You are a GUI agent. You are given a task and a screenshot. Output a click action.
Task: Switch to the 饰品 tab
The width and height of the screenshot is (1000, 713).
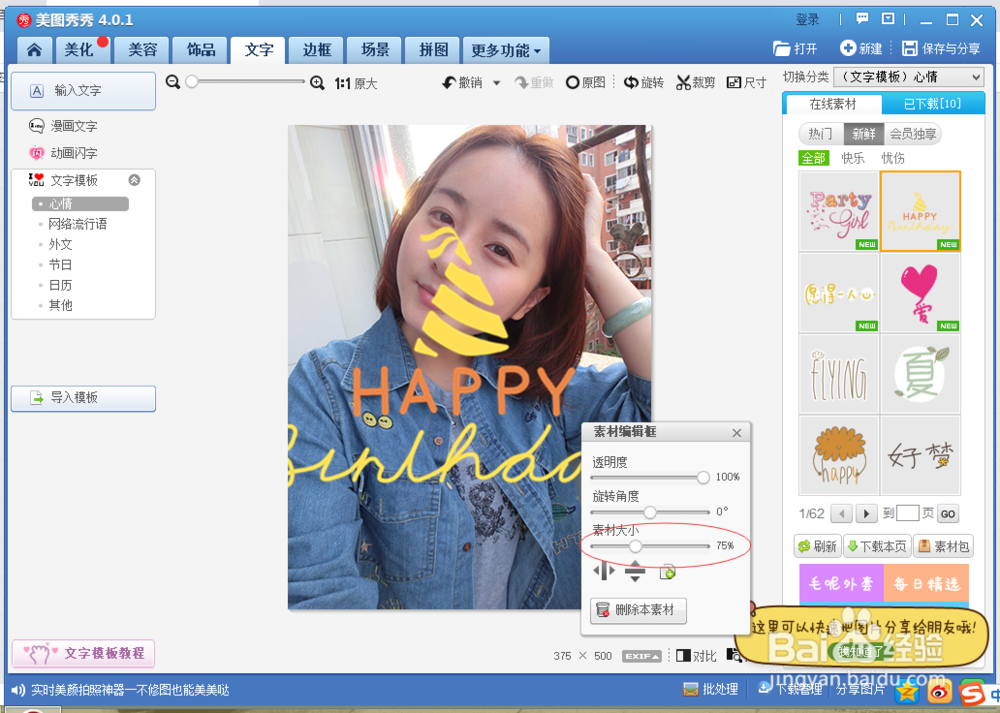(200, 50)
